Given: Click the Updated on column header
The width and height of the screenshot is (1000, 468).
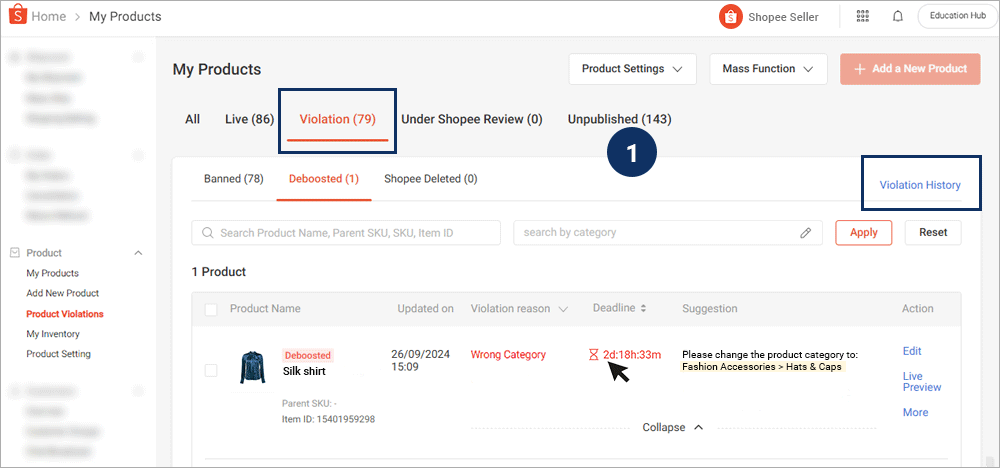Looking at the screenshot, I should [x=425, y=309].
